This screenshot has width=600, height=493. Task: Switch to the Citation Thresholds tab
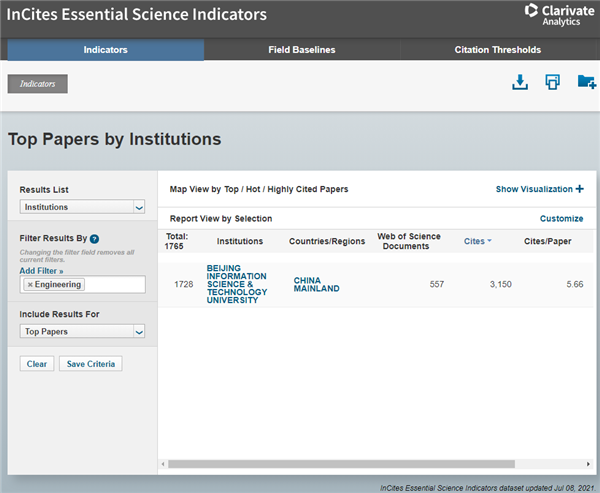point(497,50)
